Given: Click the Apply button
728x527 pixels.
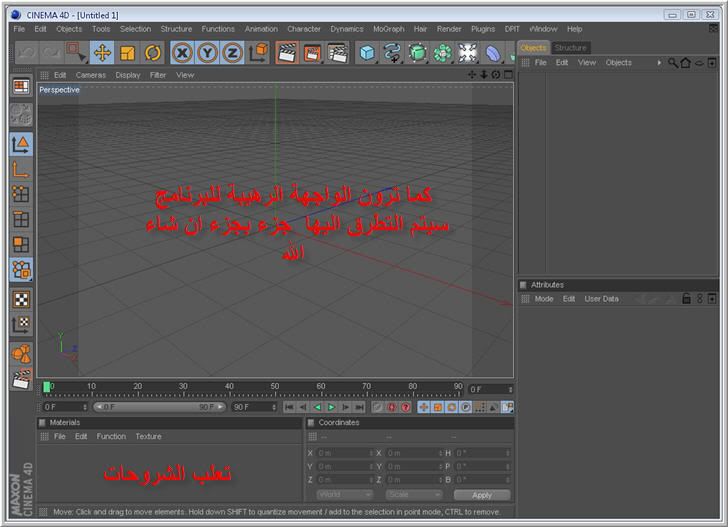Looking at the screenshot, I should tap(482, 495).
